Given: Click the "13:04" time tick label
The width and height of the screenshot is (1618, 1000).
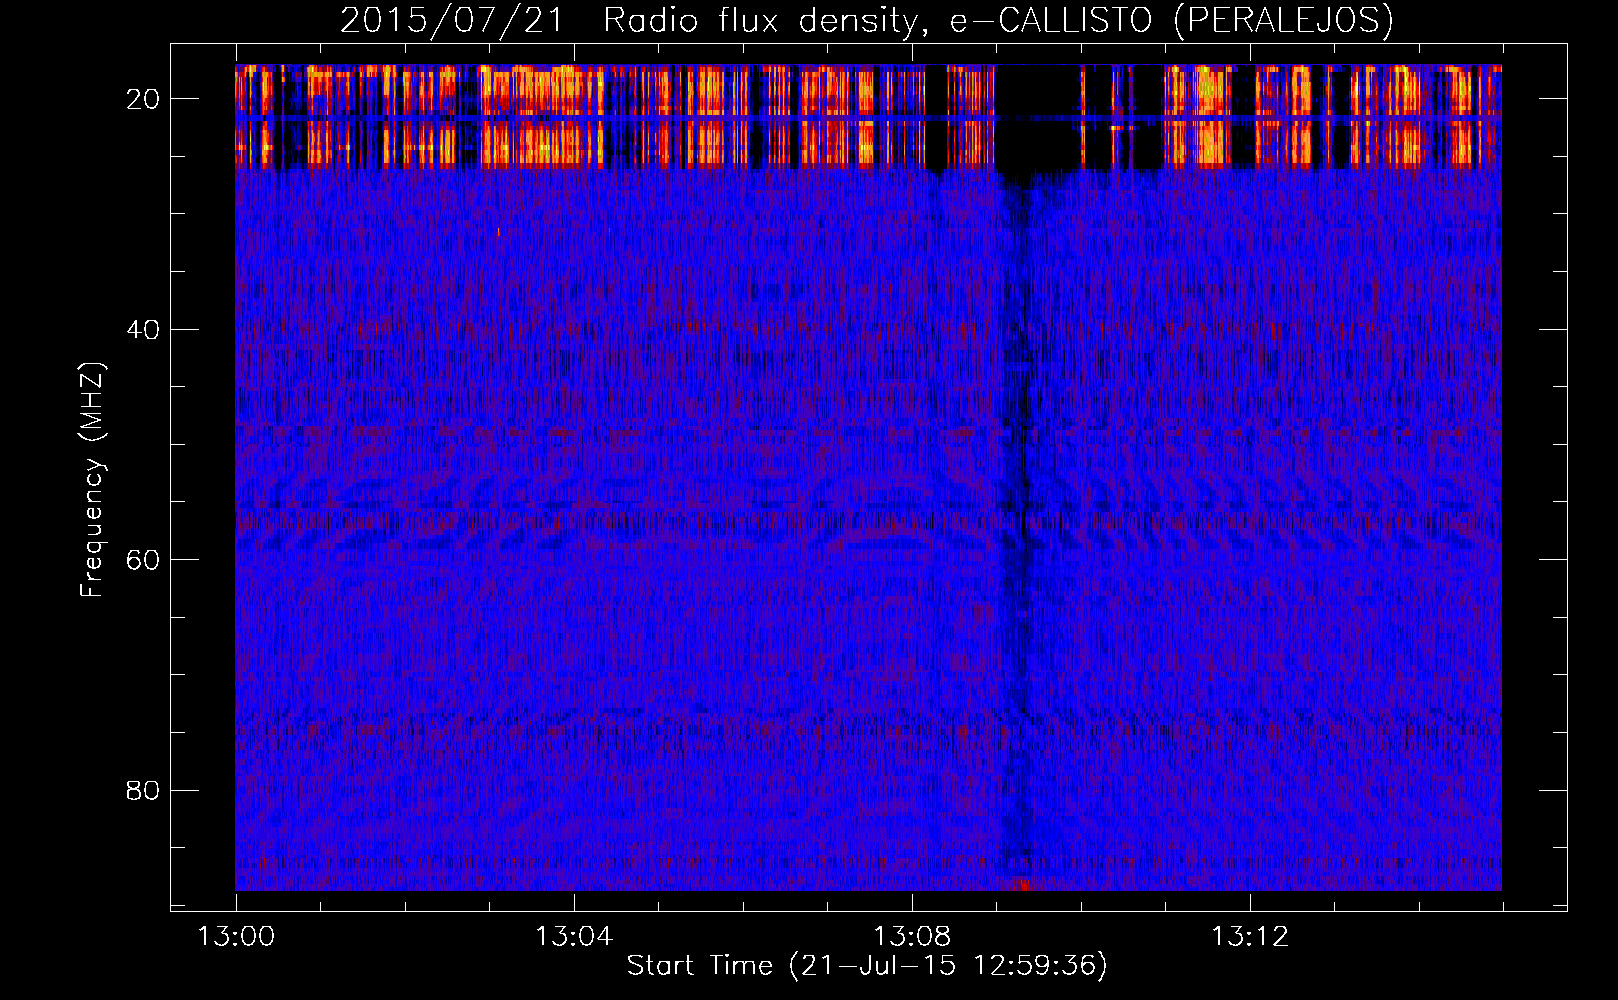Looking at the screenshot, I should (574, 936).
